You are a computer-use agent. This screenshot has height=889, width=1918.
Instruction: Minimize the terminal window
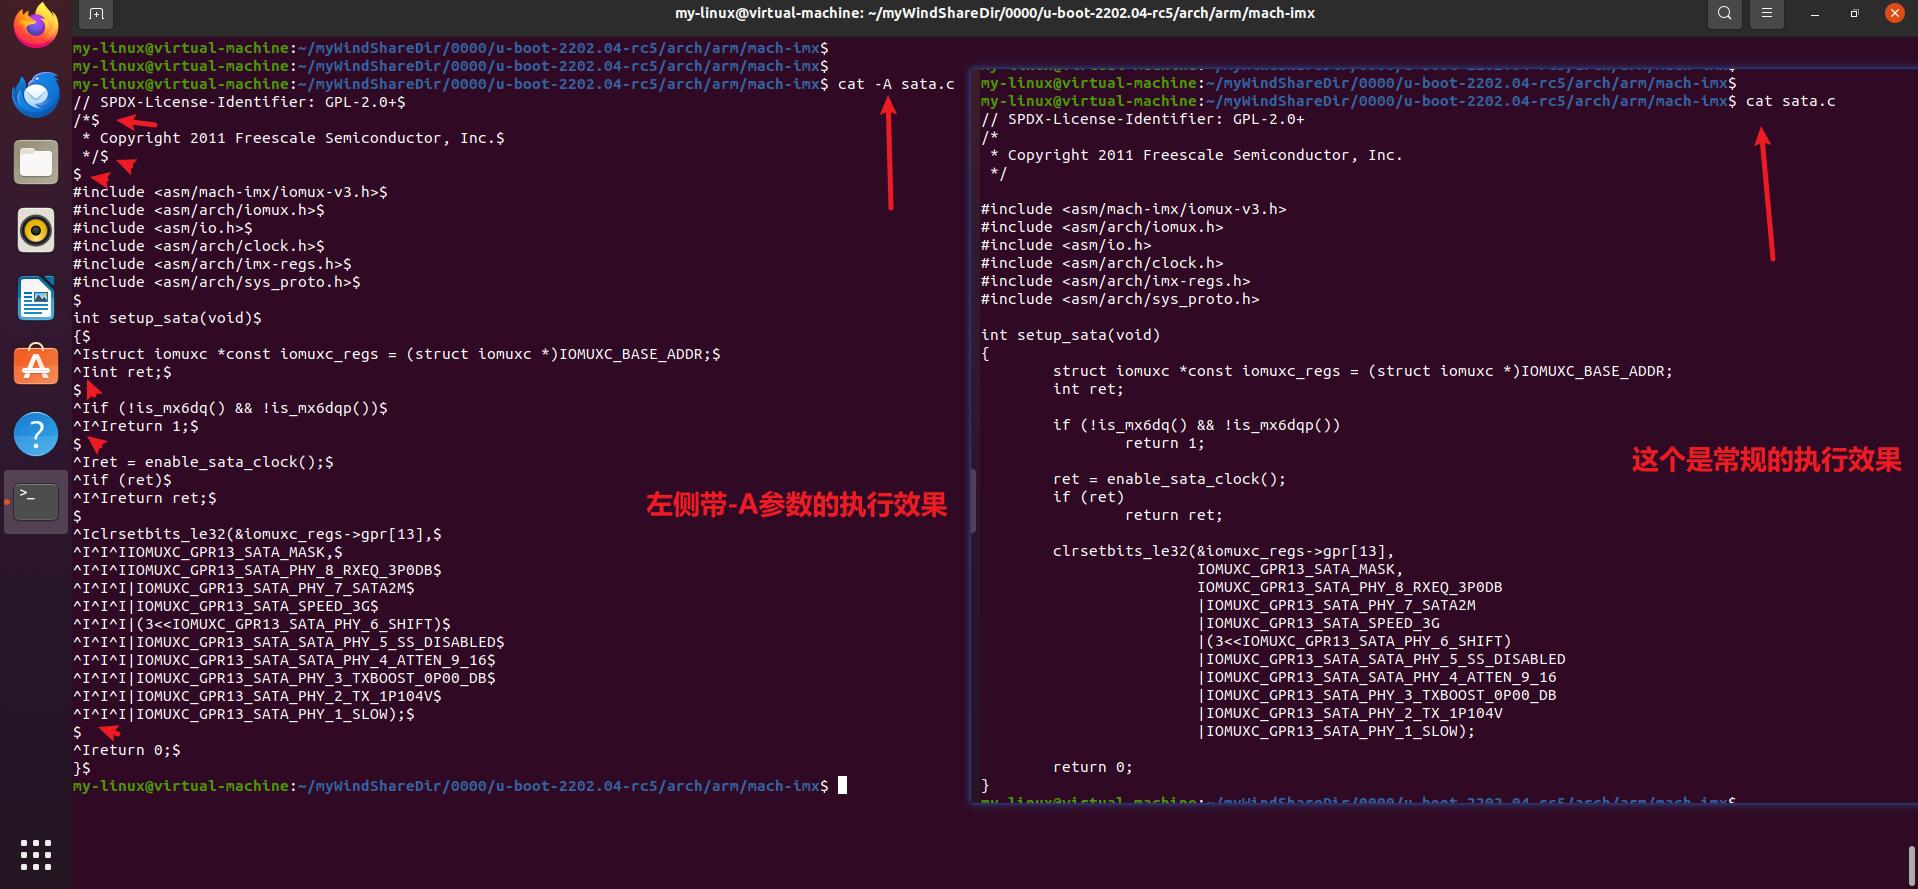pos(1815,14)
